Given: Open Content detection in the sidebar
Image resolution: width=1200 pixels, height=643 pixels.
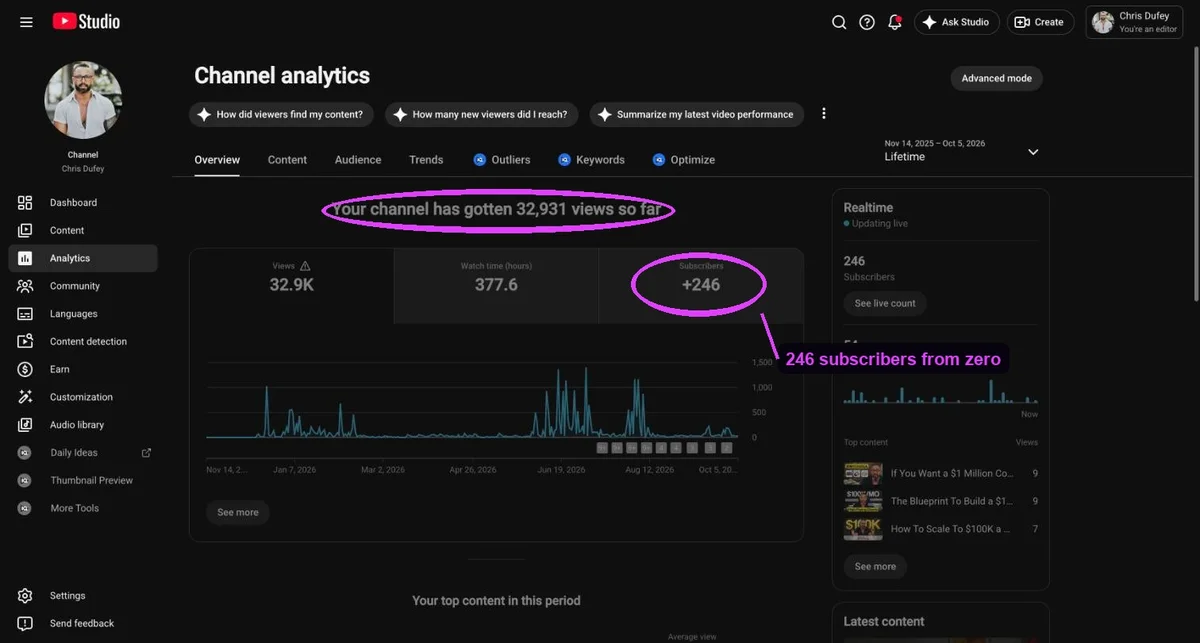Looking at the screenshot, I should pos(83,342).
